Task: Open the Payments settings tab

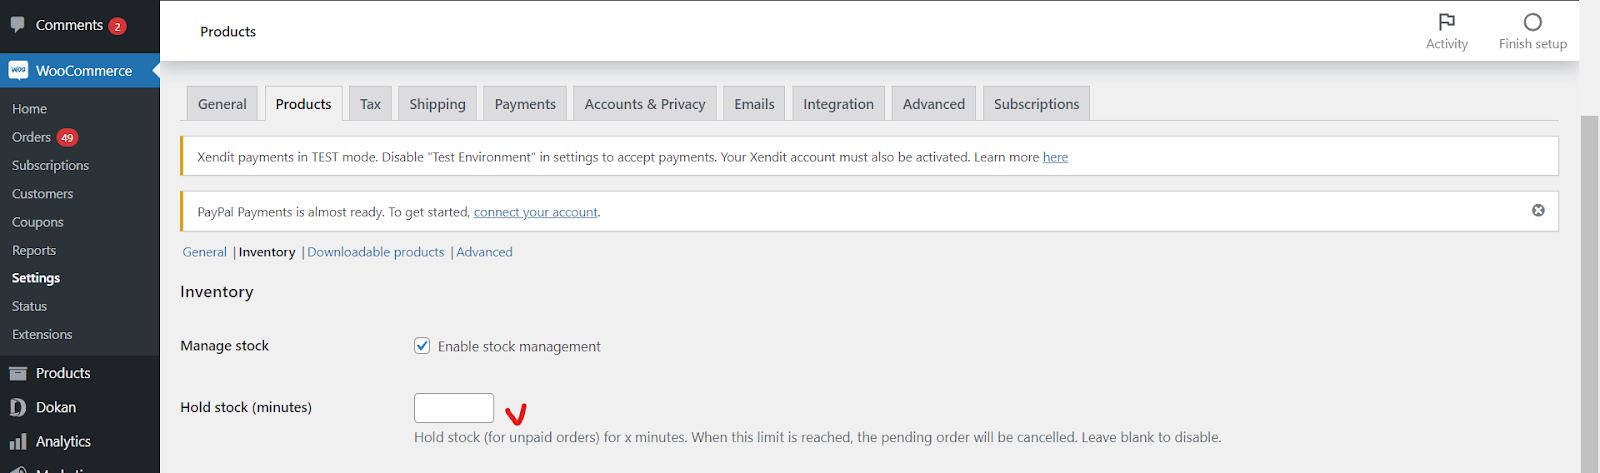Action: click(525, 104)
